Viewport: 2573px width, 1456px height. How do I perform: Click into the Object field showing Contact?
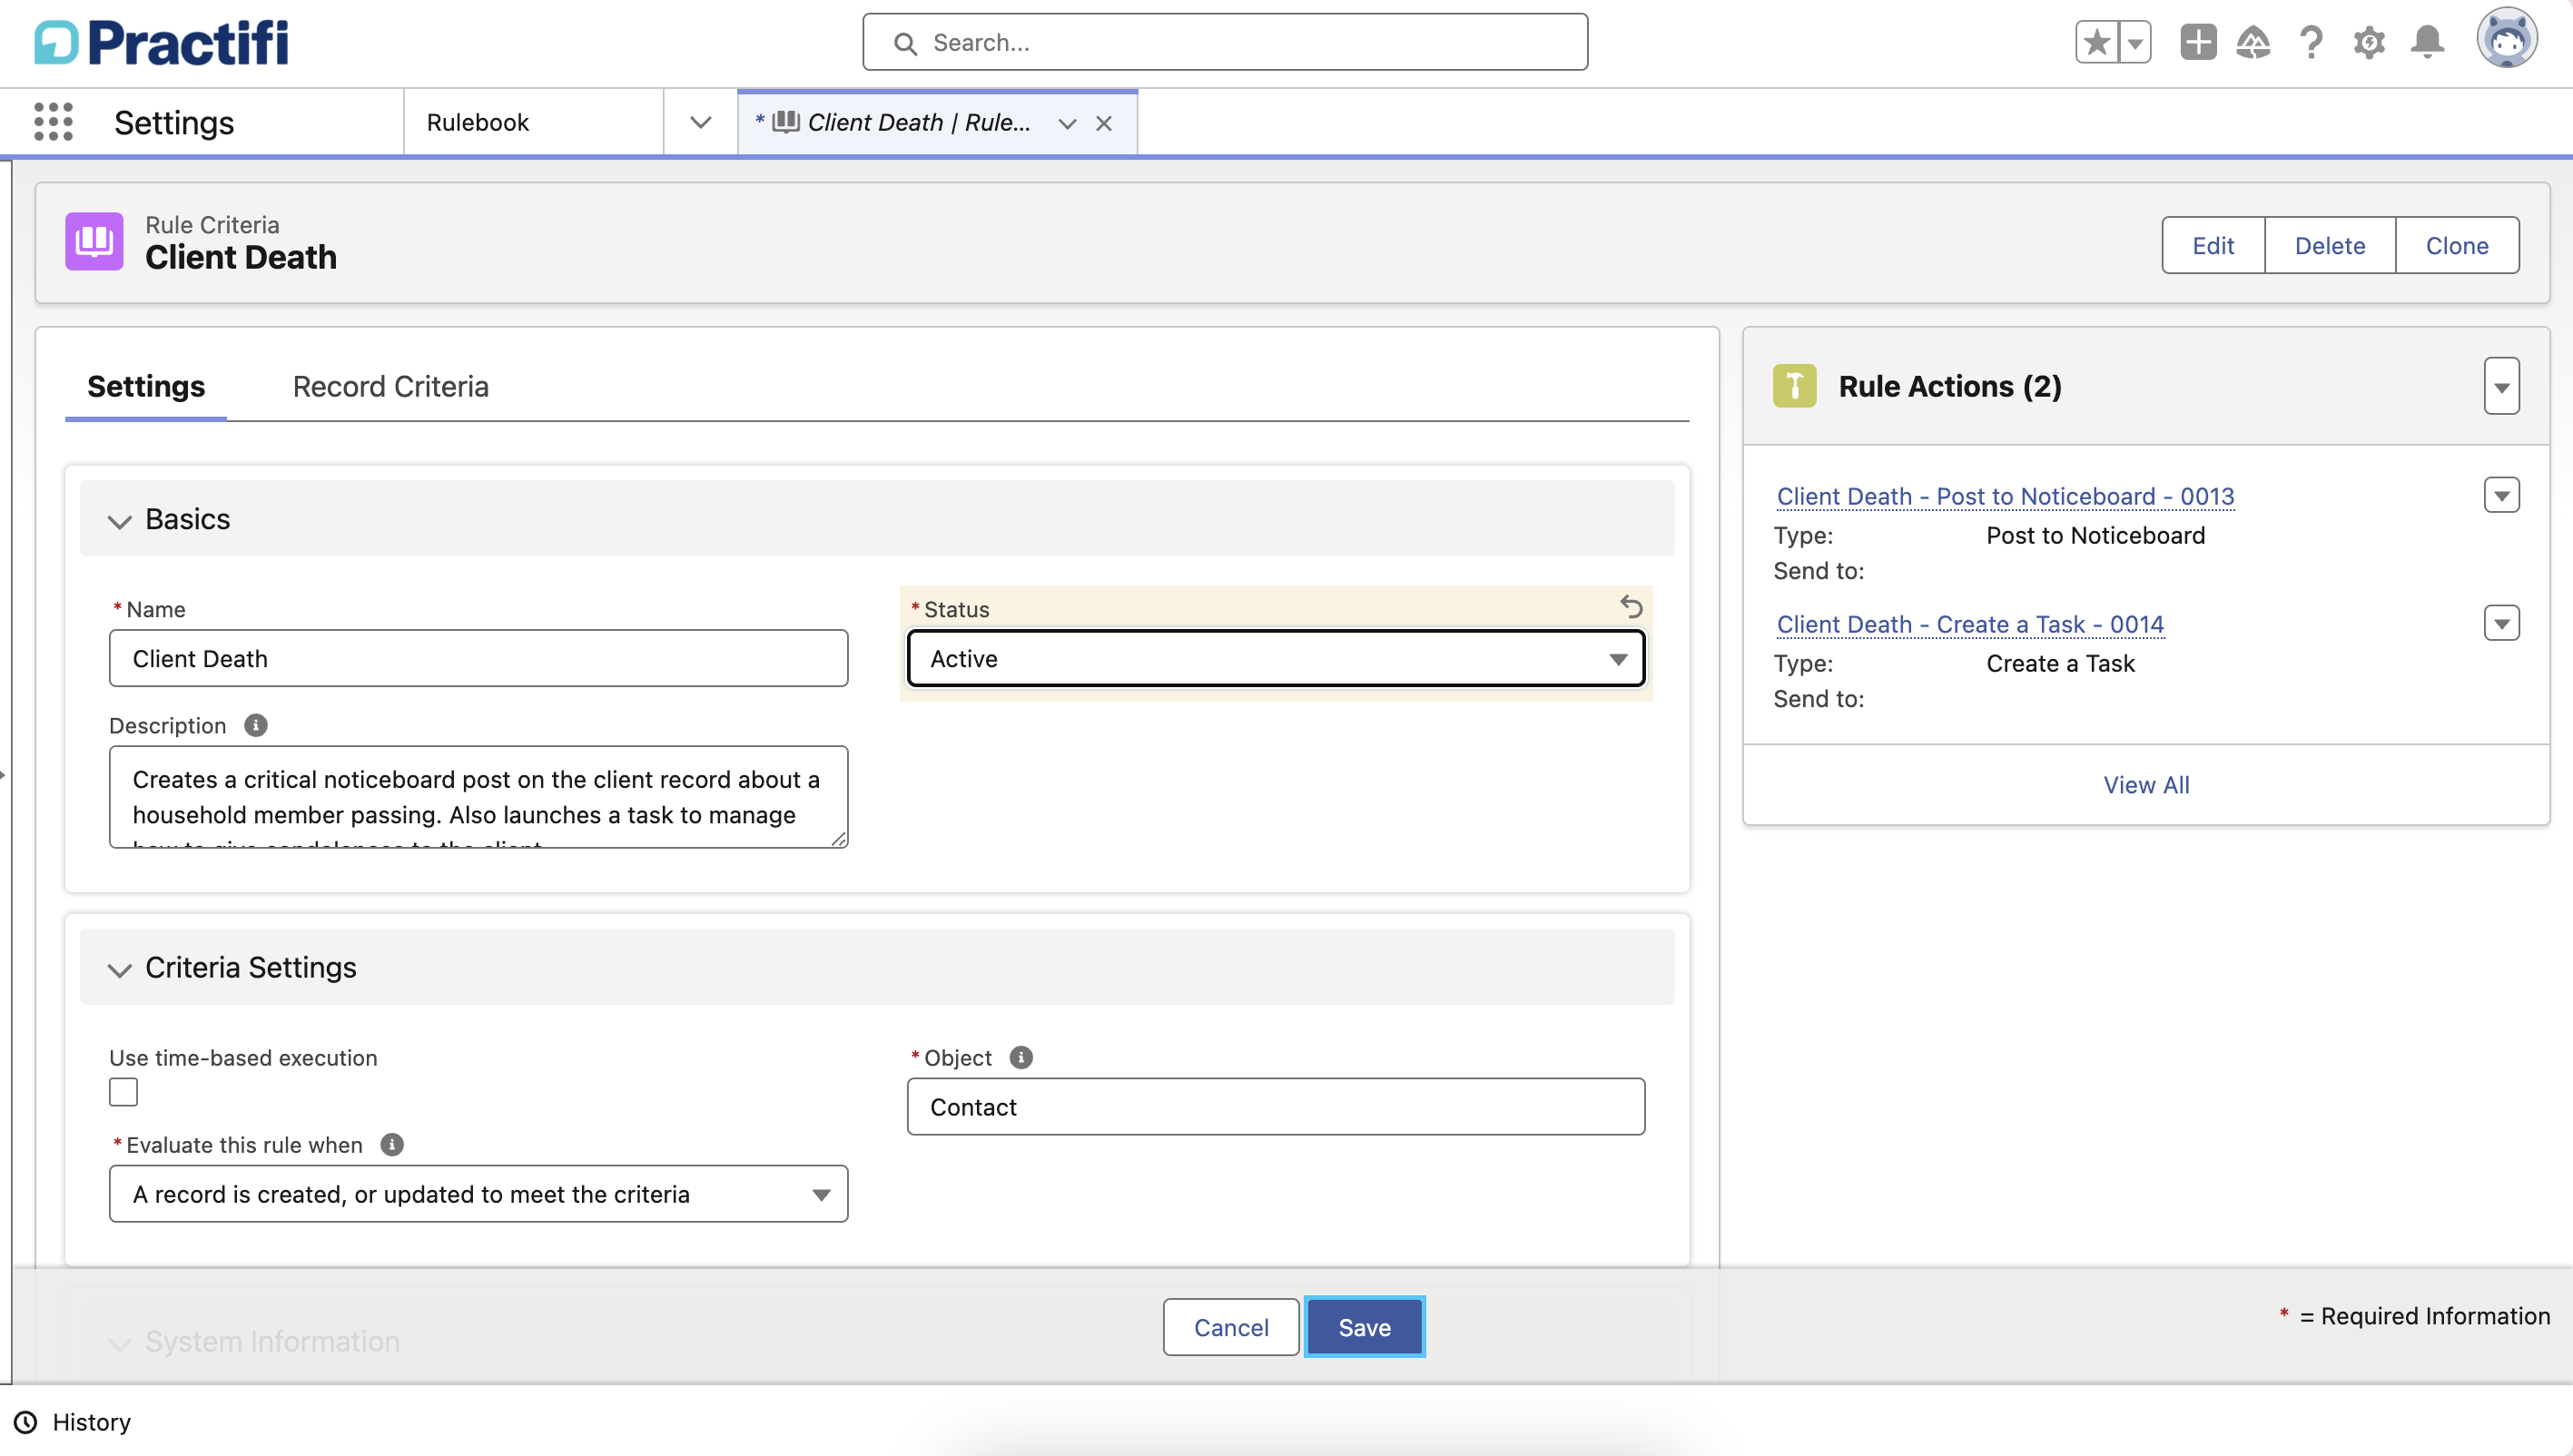pos(1276,1107)
